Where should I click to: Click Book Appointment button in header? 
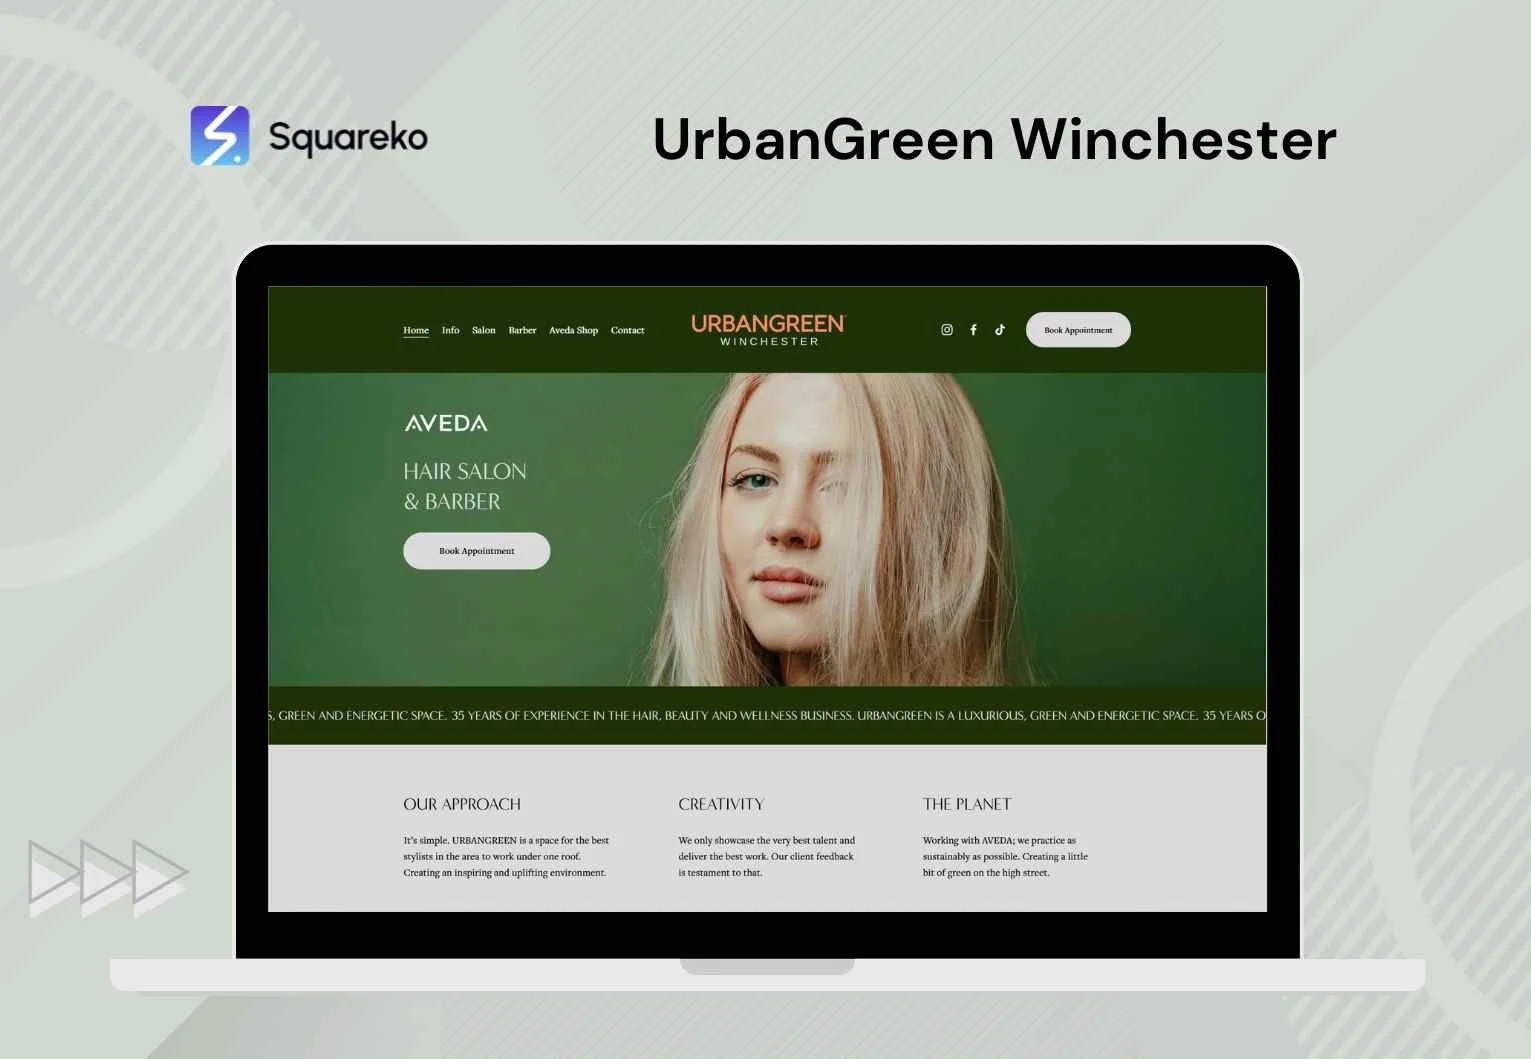1078,330
